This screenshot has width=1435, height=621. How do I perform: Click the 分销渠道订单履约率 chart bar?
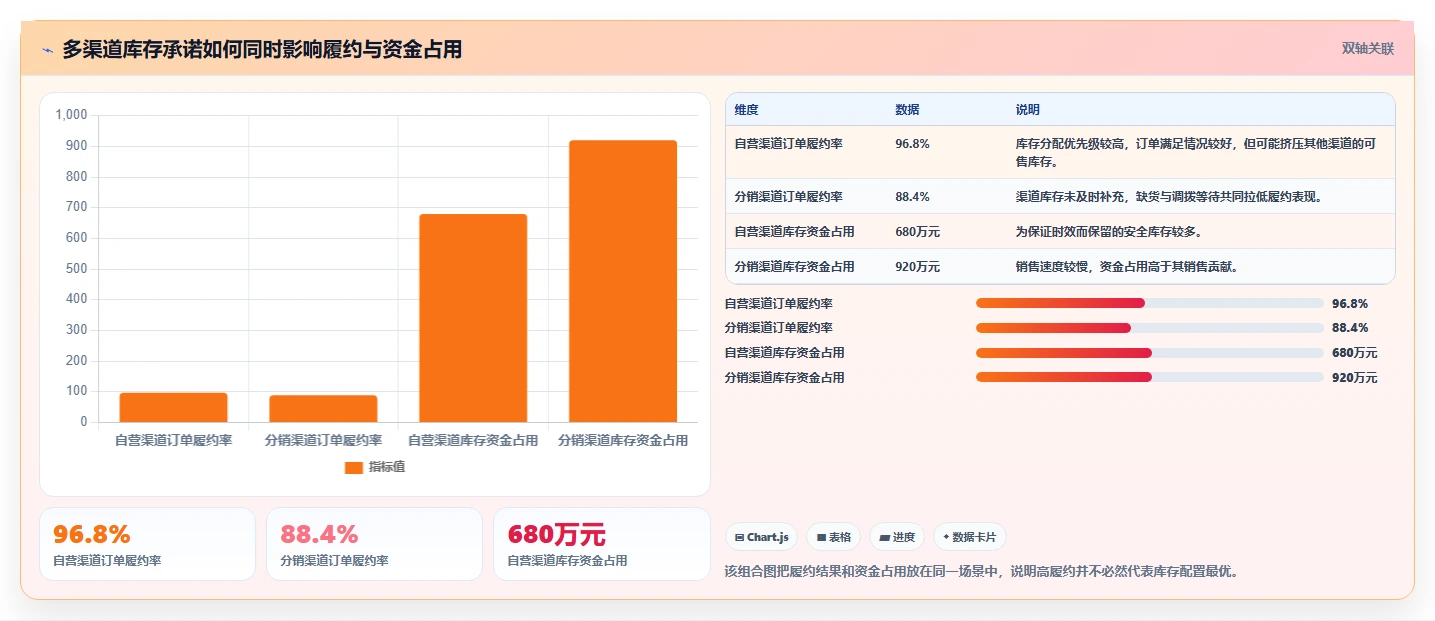tap(323, 408)
